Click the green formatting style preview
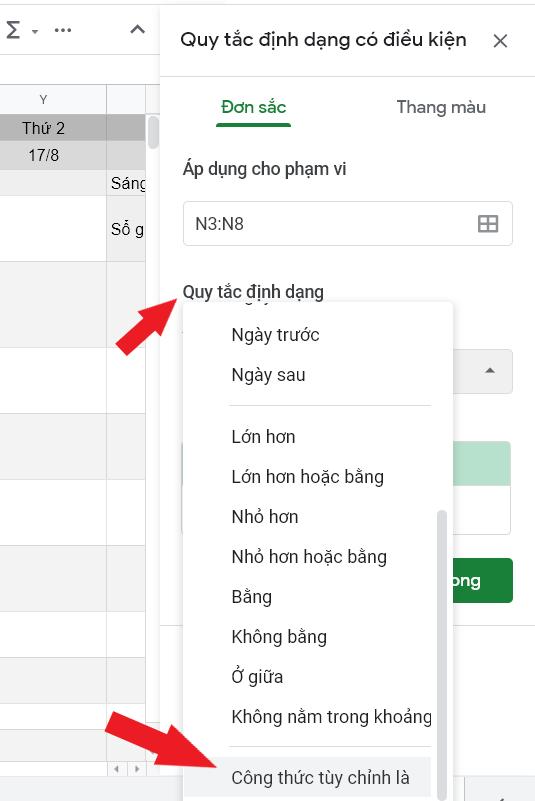 coord(482,463)
